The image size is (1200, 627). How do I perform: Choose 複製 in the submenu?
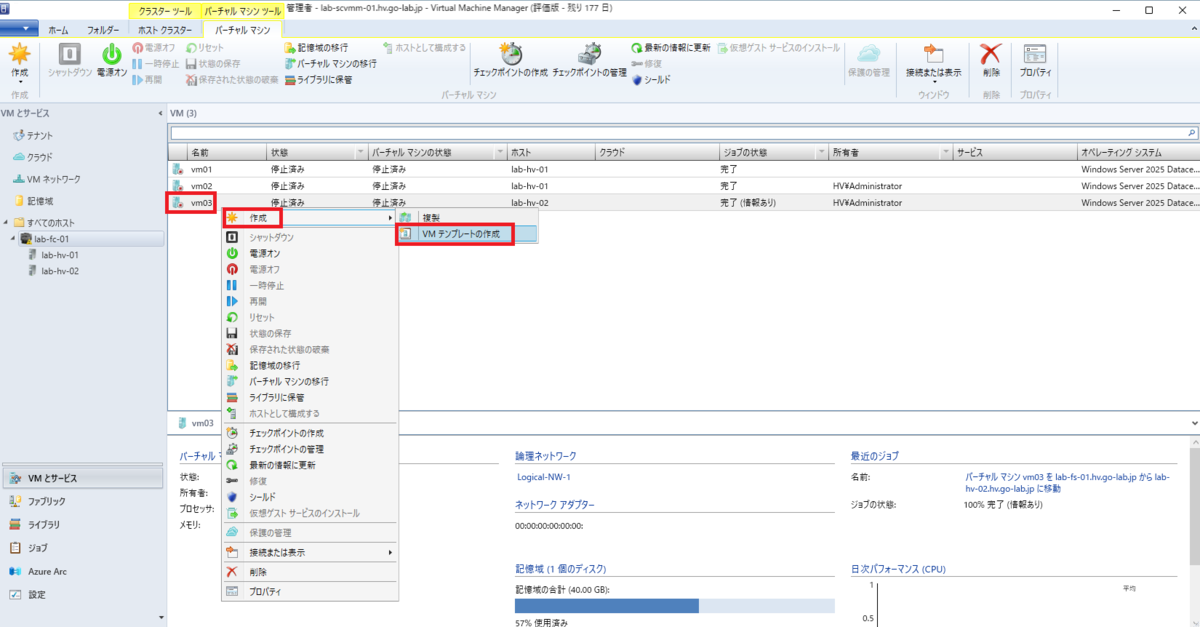click(466, 217)
